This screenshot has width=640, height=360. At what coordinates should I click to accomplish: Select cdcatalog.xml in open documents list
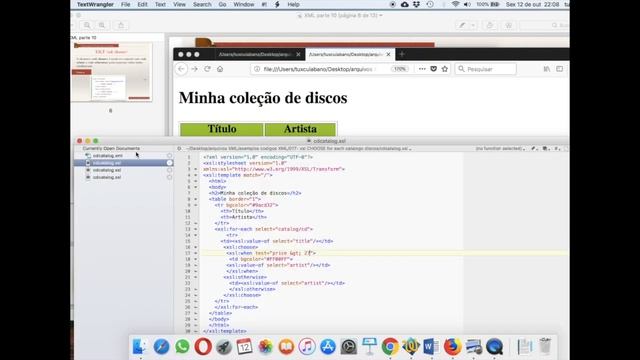pos(108,156)
